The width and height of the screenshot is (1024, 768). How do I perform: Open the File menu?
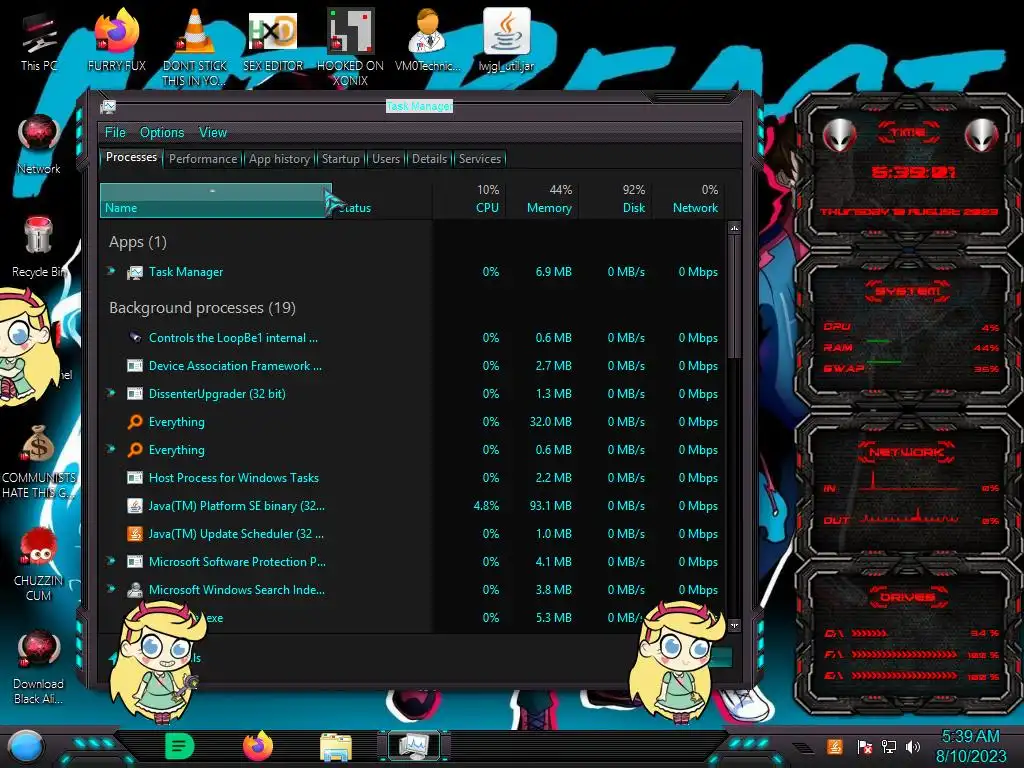coord(115,133)
